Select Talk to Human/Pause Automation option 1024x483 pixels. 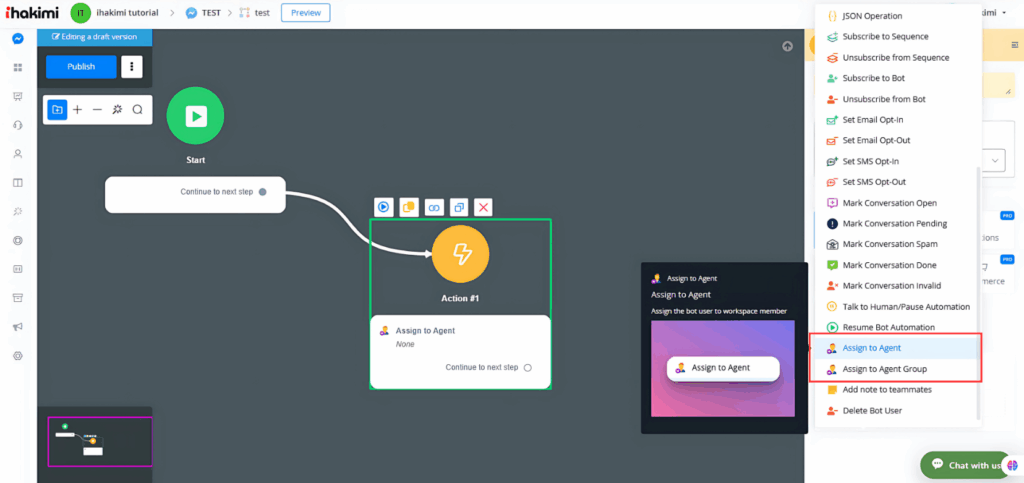905,306
